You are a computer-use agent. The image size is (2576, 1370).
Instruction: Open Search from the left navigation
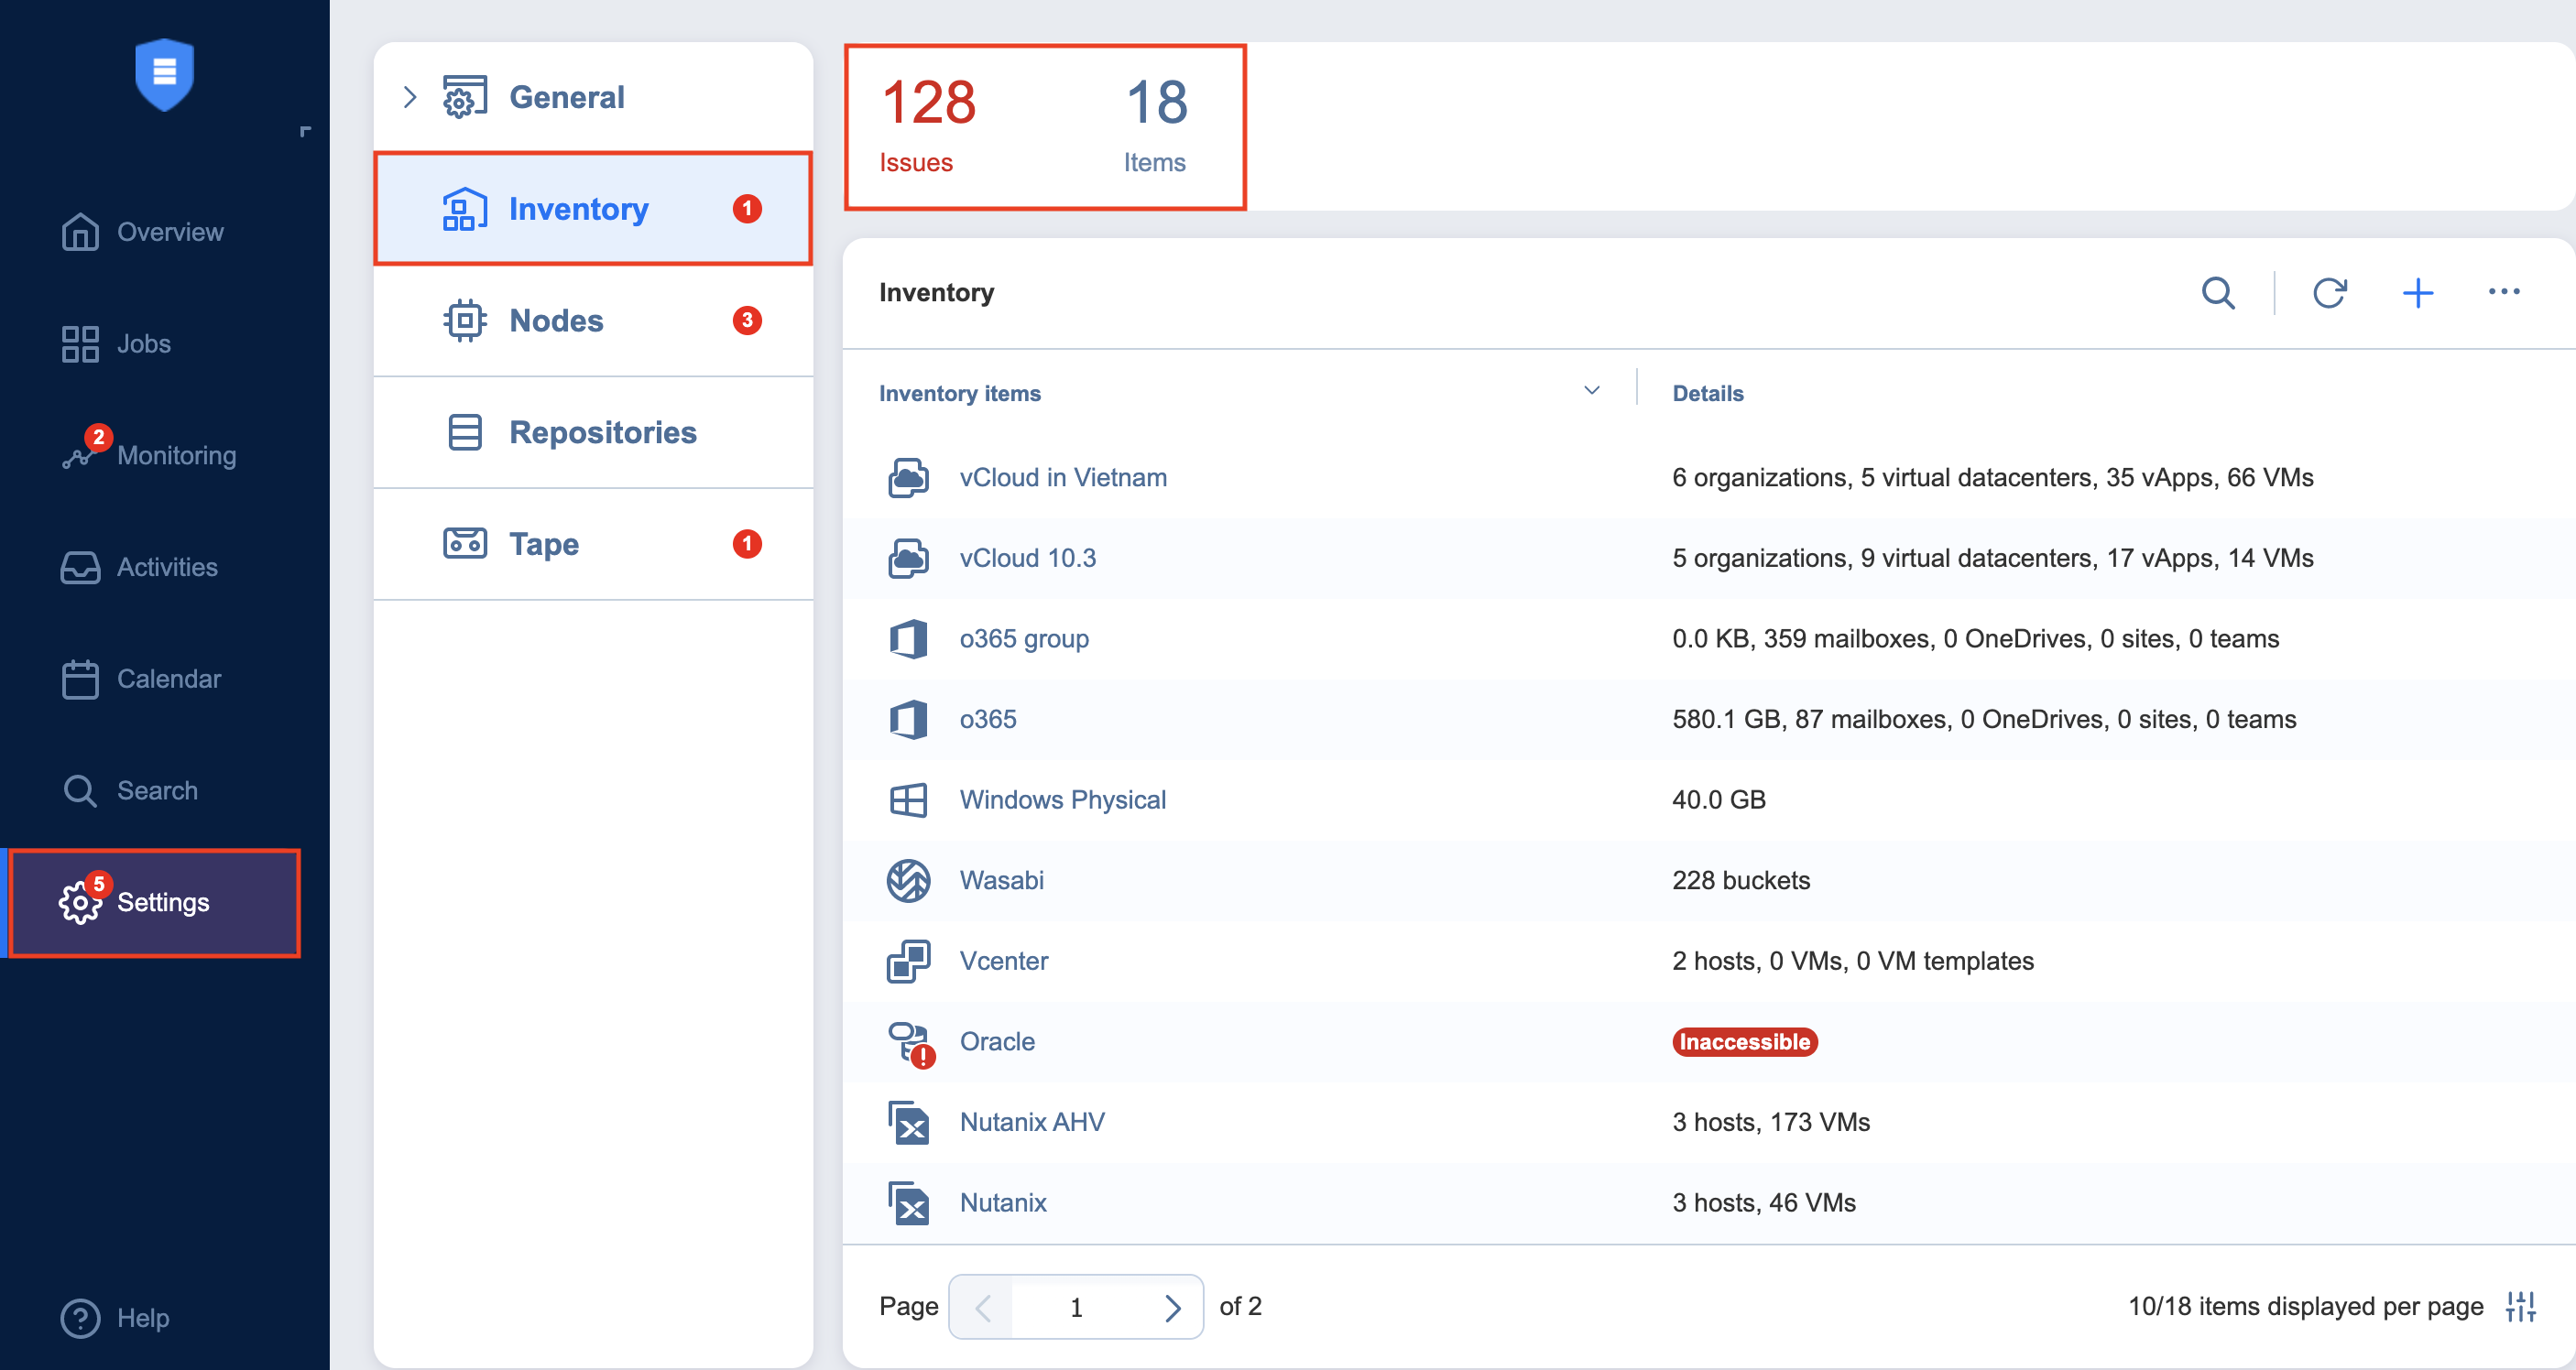click(x=129, y=791)
